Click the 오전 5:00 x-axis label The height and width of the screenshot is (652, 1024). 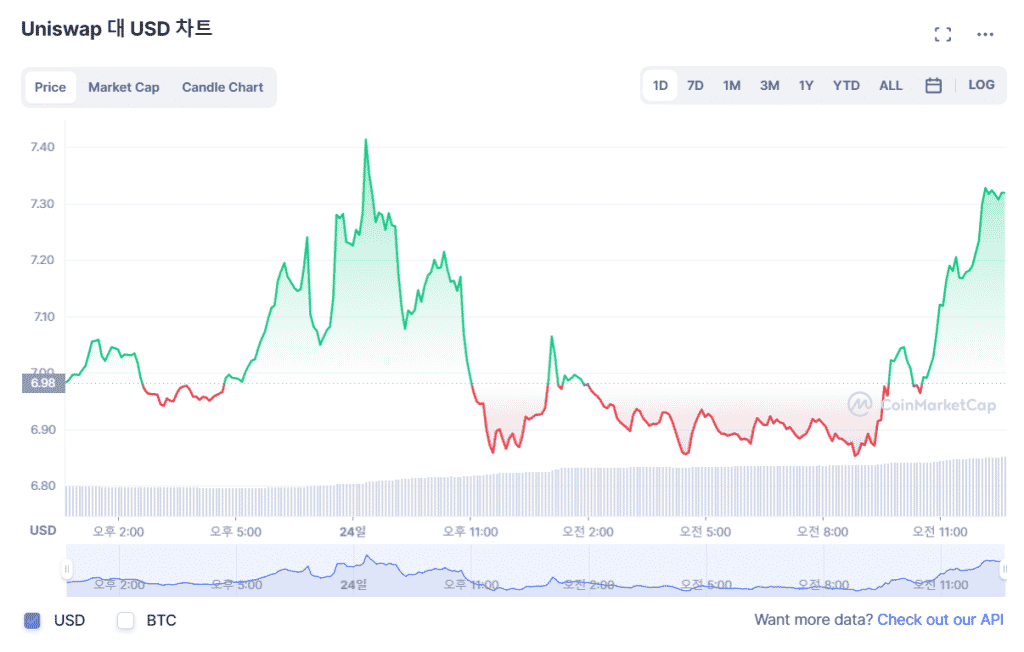[705, 532]
